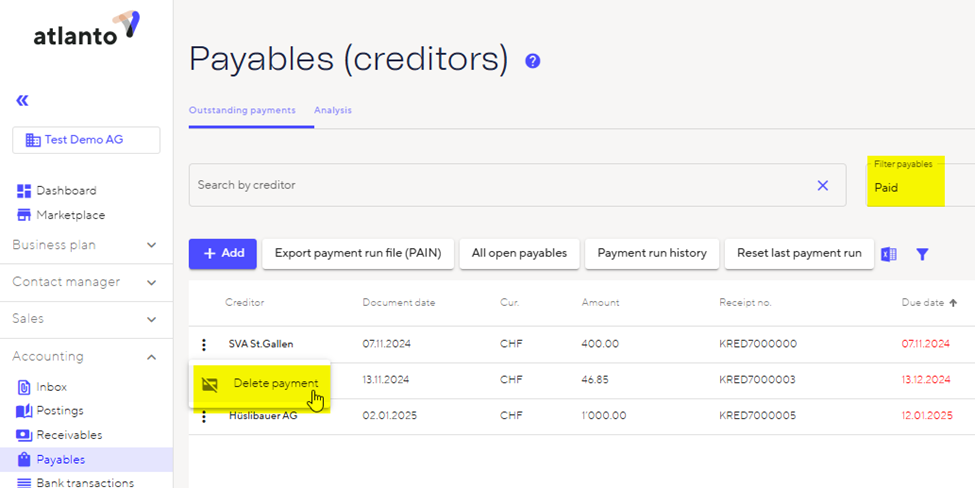Click the Dashboard sidebar icon
Screen dimensions: 975x488
point(24,191)
